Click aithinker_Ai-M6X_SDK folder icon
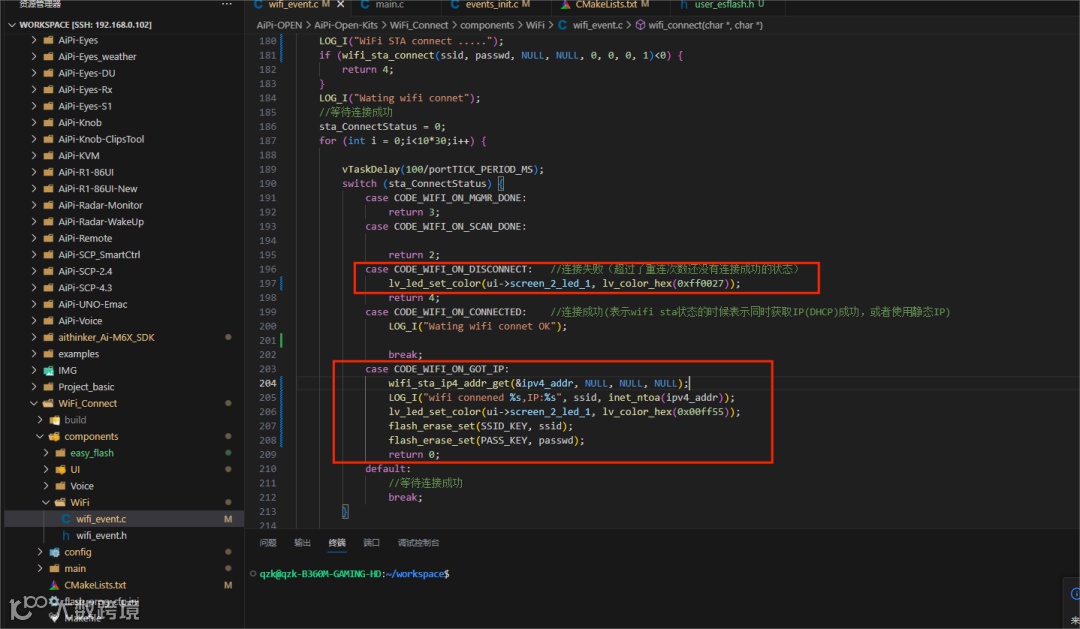1080x629 pixels. (x=48, y=337)
